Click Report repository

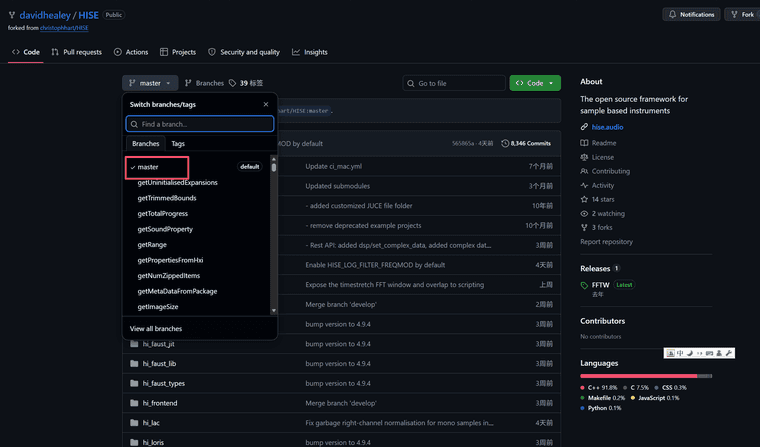pyautogui.click(x=606, y=241)
